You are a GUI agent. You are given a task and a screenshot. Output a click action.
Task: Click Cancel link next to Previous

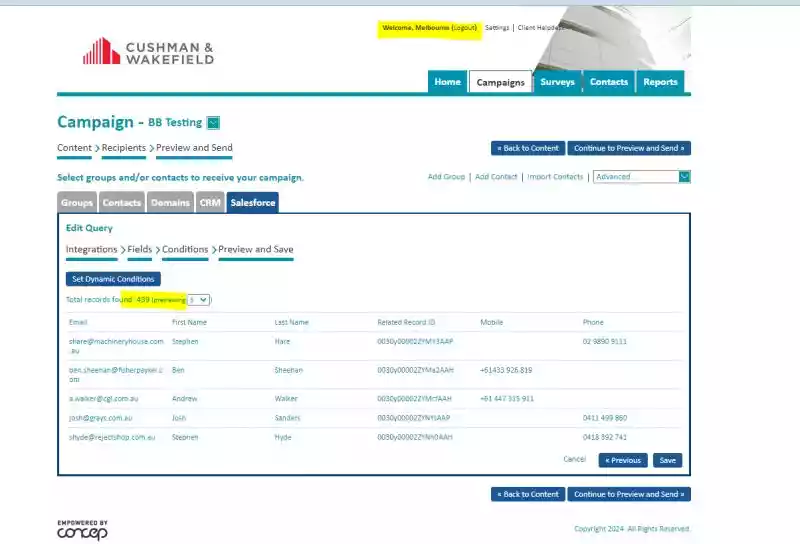[x=575, y=459]
